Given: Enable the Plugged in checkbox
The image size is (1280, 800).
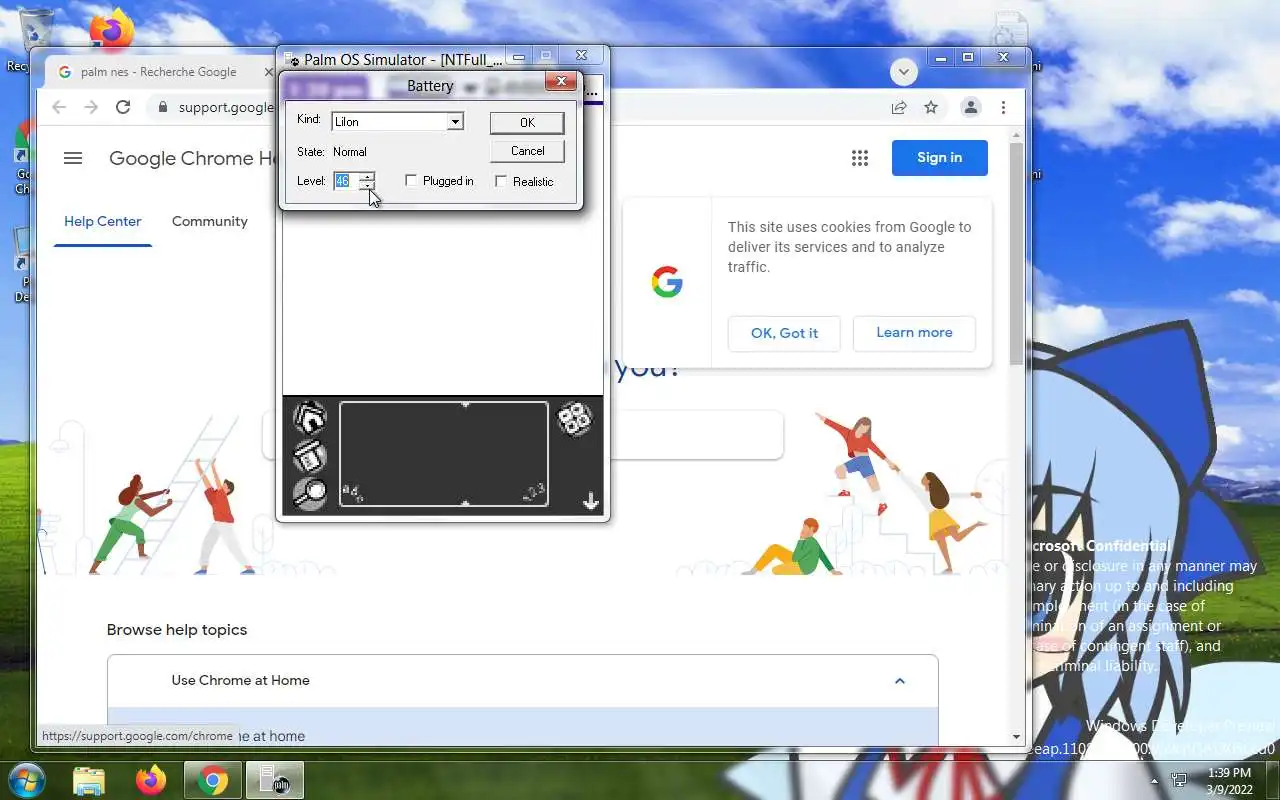Looking at the screenshot, I should pos(411,180).
